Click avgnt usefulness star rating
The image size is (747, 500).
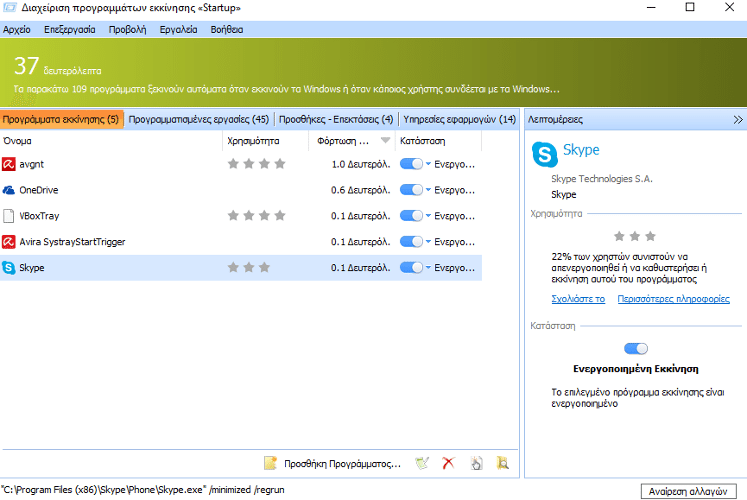[256, 164]
